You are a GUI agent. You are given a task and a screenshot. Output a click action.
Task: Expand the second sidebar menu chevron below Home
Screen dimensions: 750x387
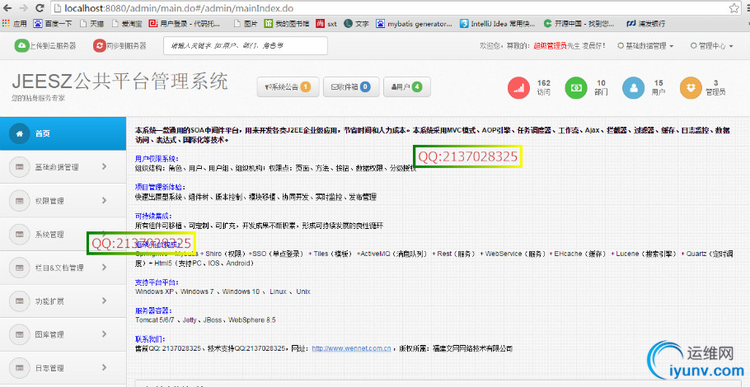tap(104, 200)
